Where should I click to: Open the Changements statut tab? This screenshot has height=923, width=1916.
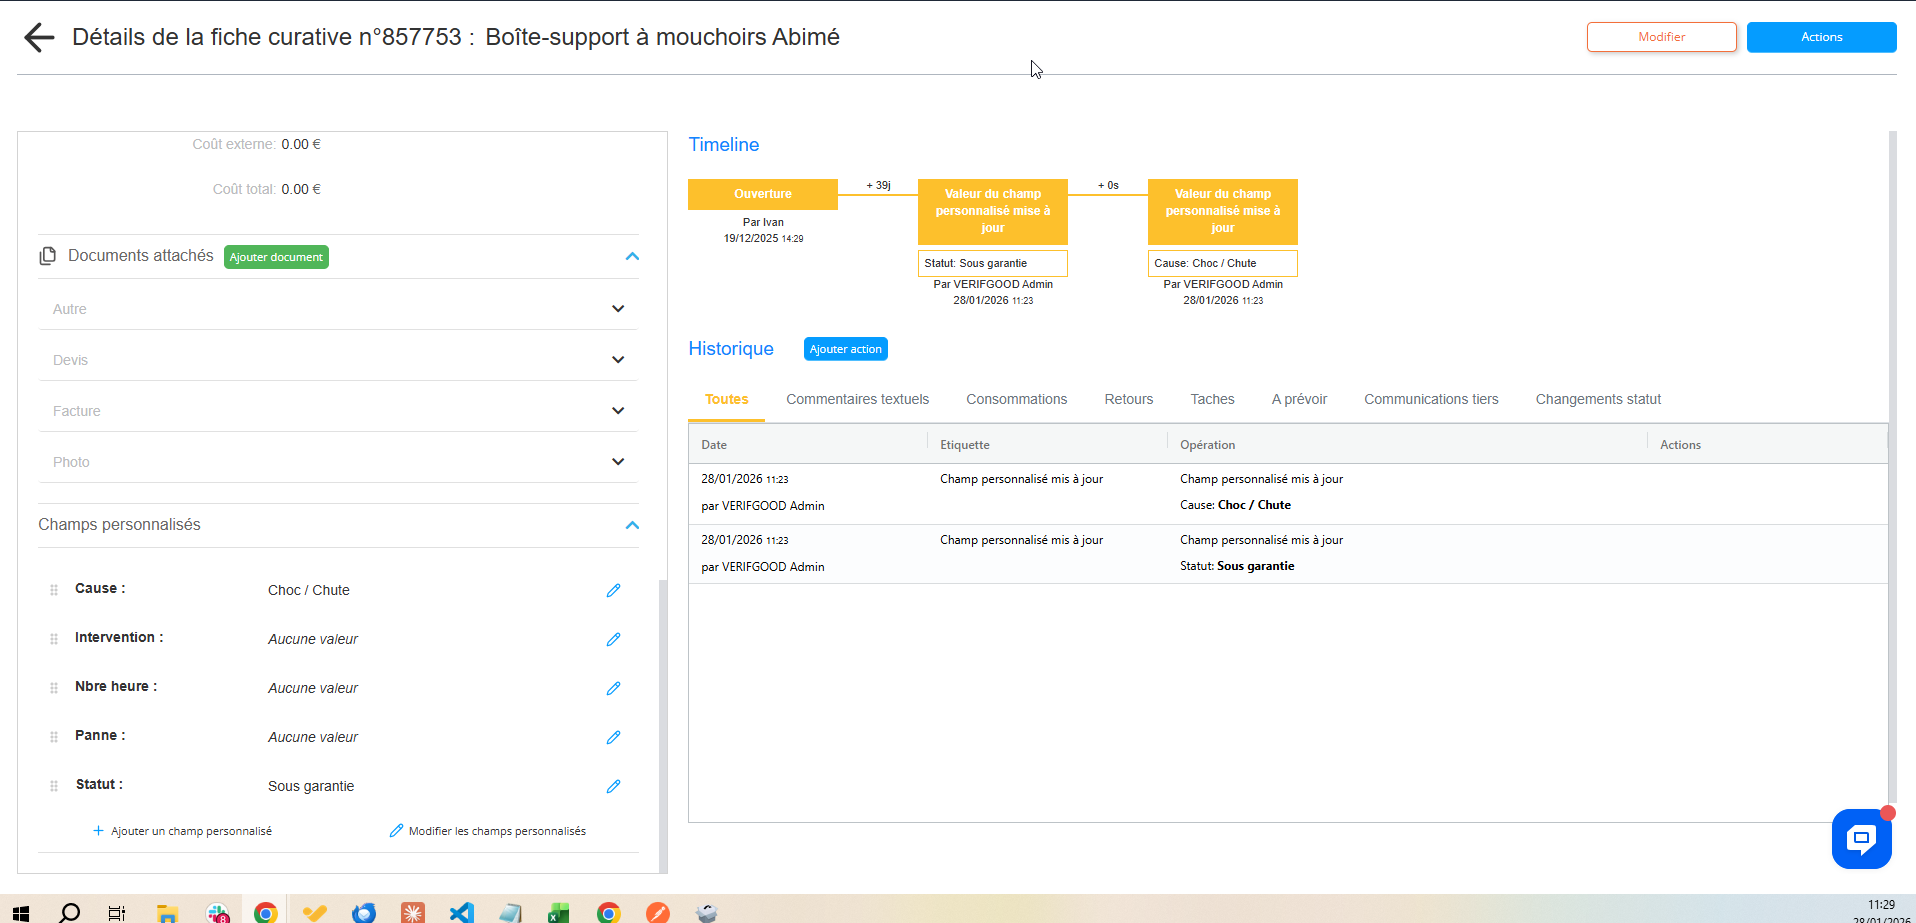pyautogui.click(x=1597, y=399)
